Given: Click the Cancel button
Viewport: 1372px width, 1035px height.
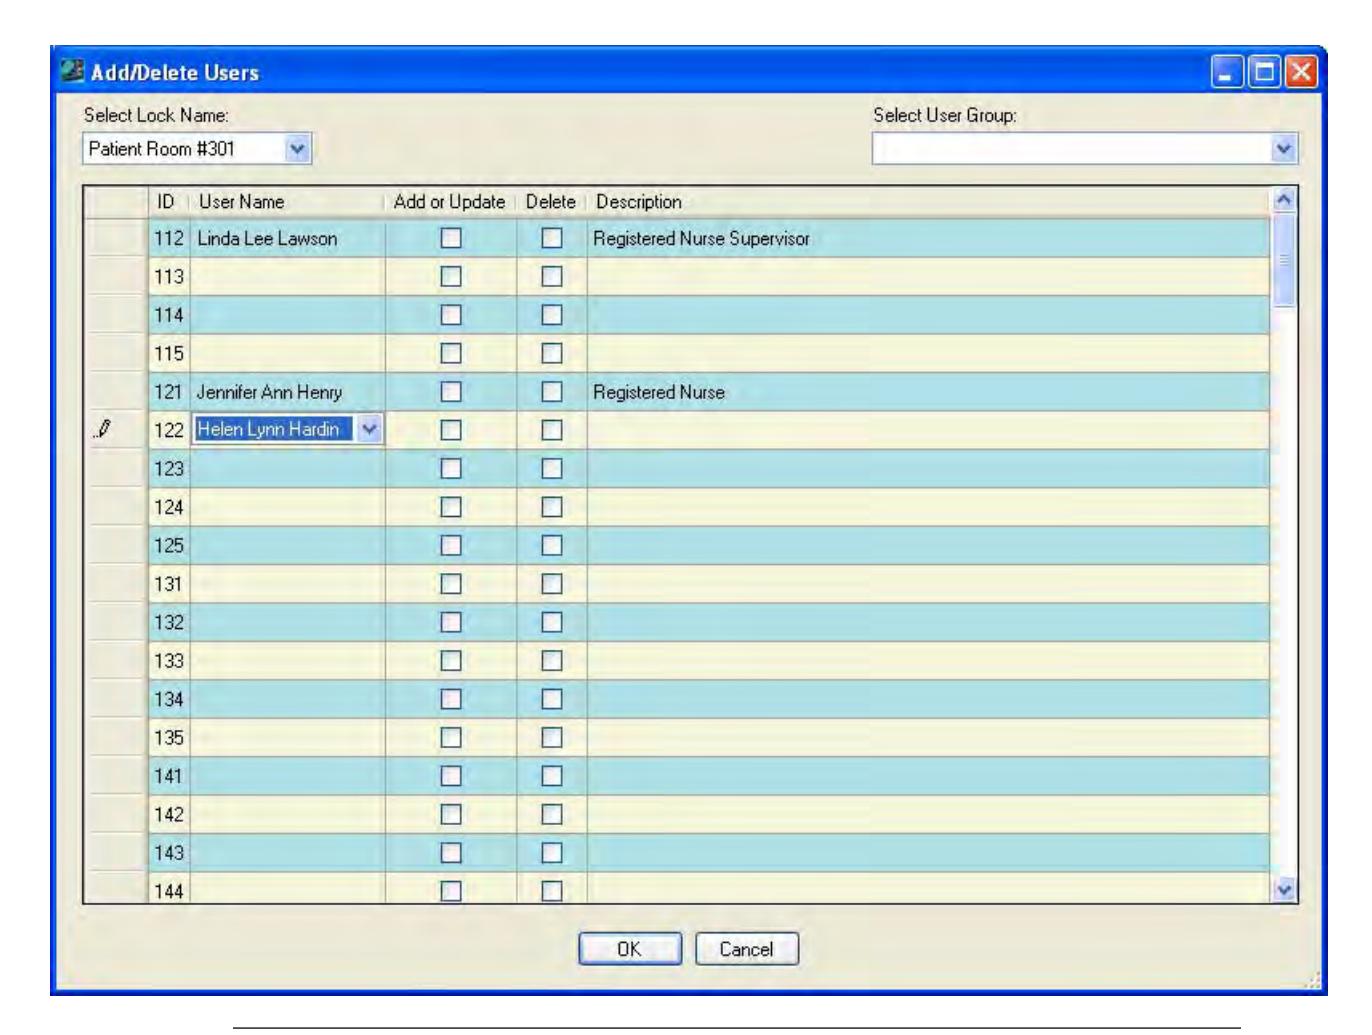Looking at the screenshot, I should click(x=746, y=949).
